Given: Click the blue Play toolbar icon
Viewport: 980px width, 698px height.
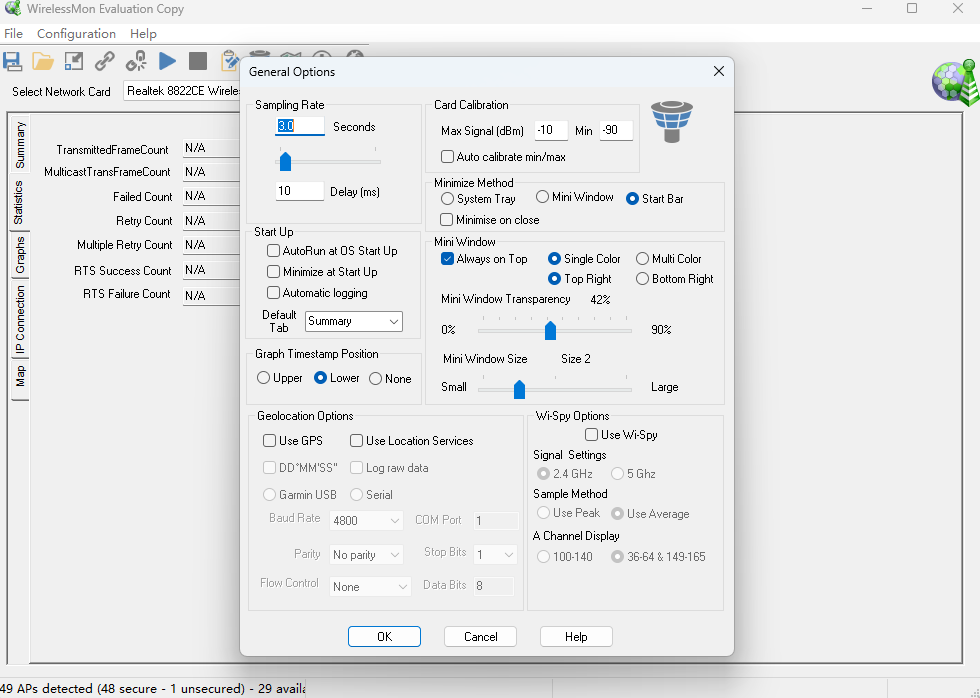Looking at the screenshot, I should (x=167, y=61).
